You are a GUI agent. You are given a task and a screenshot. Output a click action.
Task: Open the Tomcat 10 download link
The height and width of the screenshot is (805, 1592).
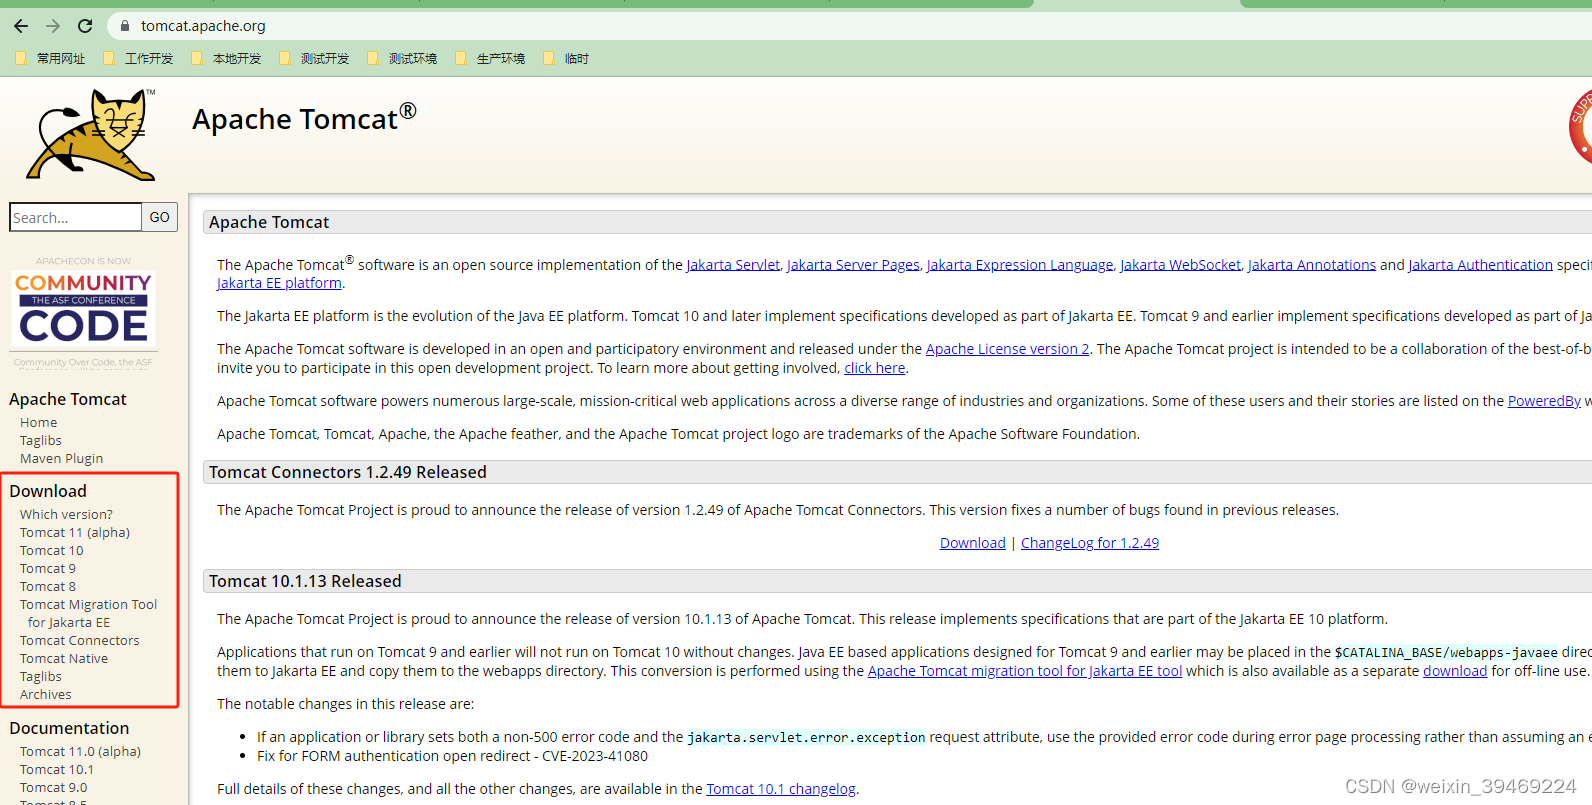pos(52,551)
